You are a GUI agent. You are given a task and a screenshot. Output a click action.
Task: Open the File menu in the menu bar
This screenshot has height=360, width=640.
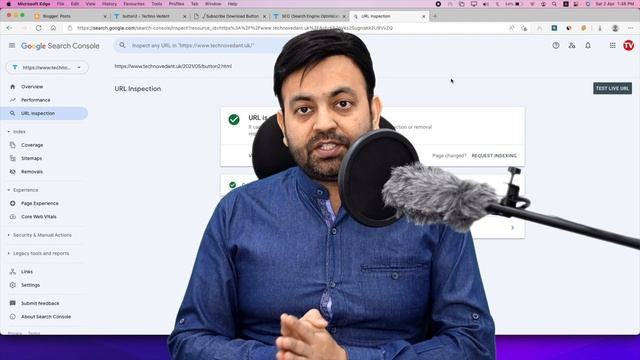(x=60, y=4)
